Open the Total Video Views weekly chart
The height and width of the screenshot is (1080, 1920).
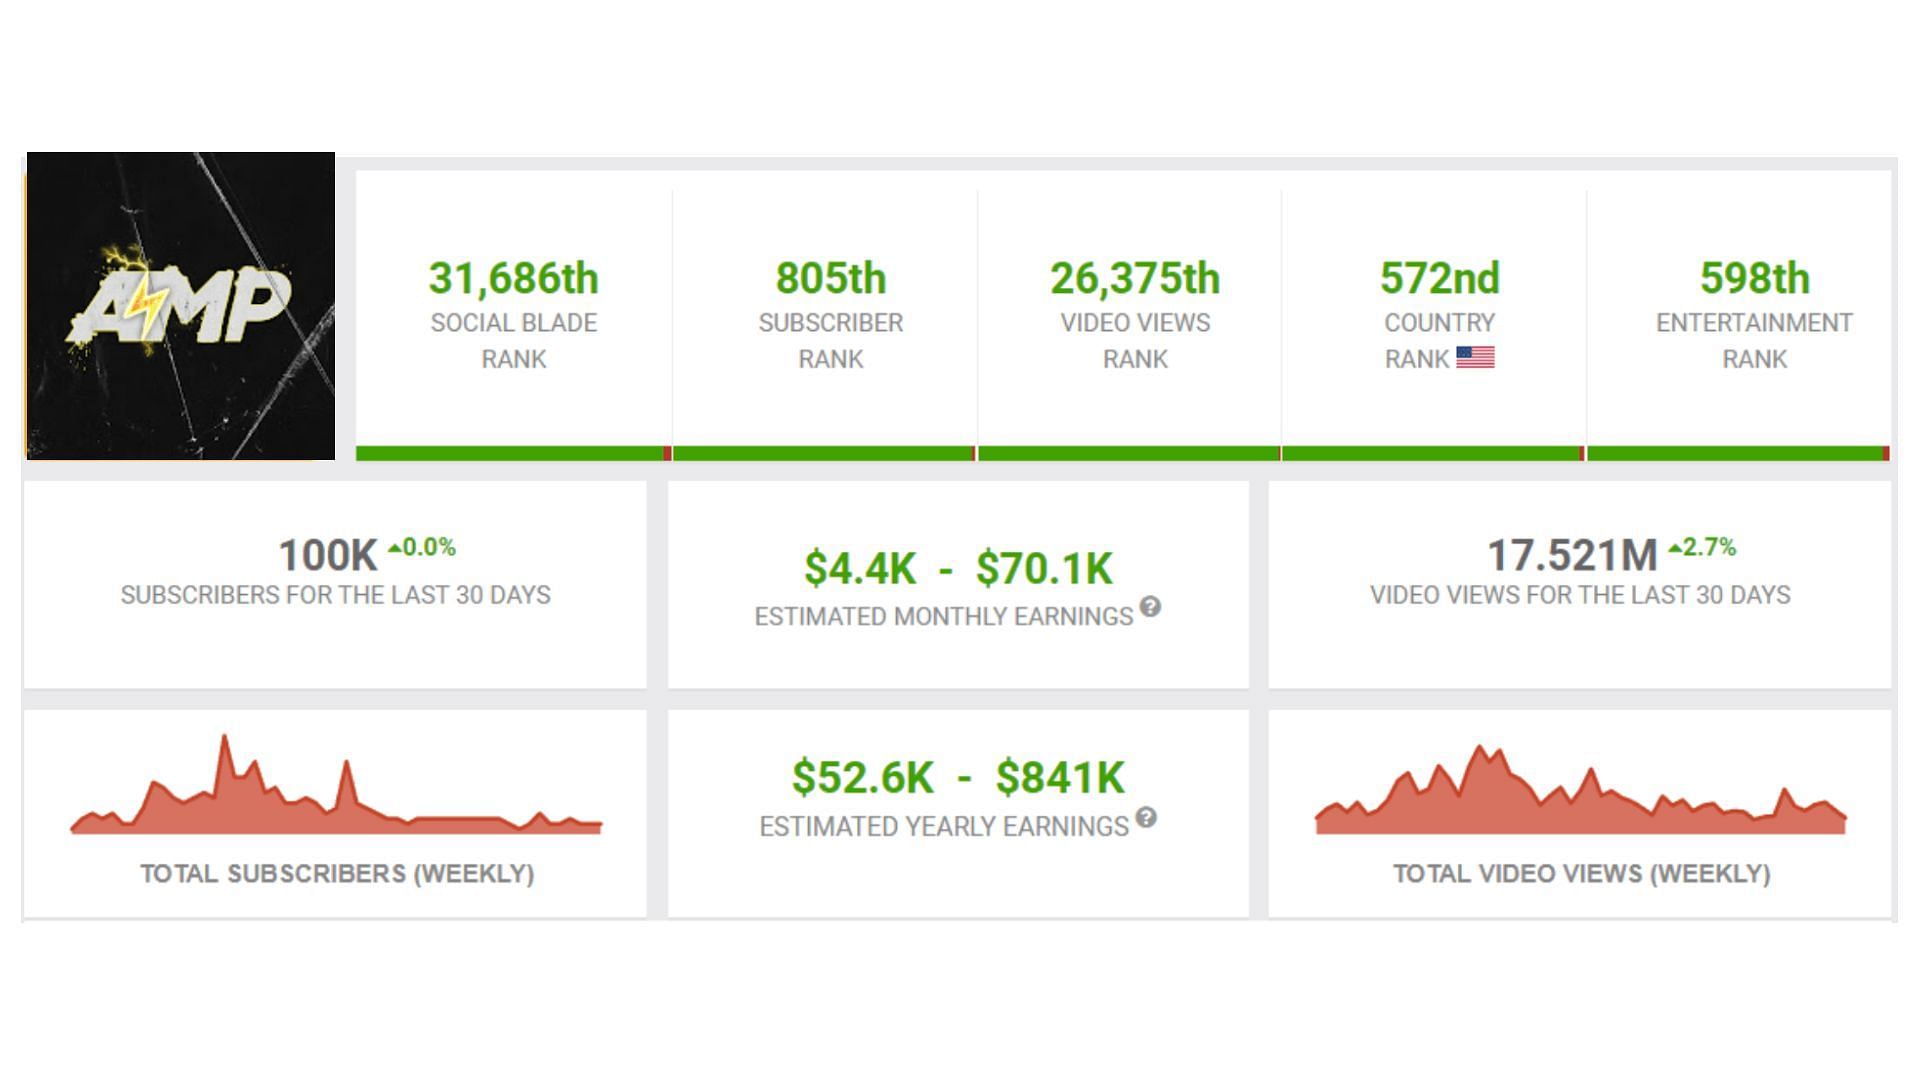(x=1580, y=790)
